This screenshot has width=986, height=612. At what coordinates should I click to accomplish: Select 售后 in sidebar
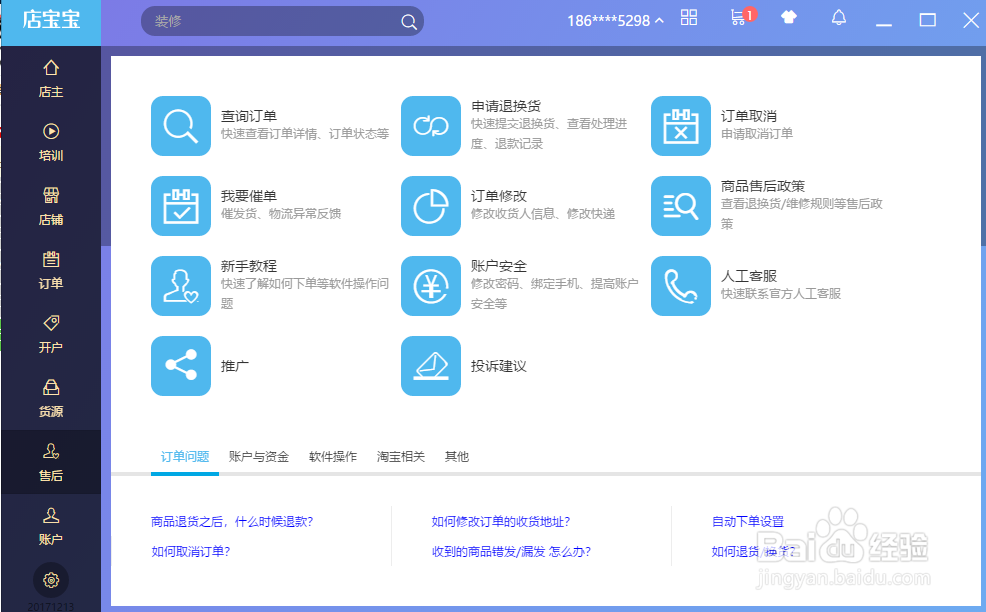coord(51,462)
